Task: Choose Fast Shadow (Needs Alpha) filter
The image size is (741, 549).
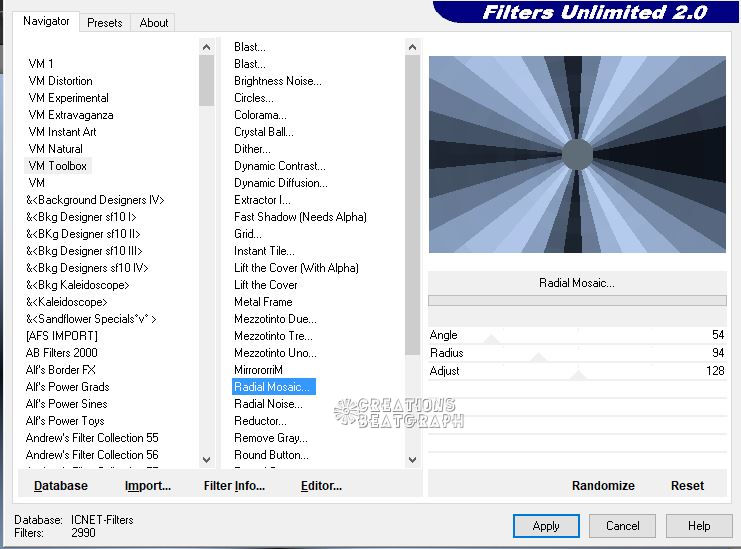Action: tap(300, 217)
